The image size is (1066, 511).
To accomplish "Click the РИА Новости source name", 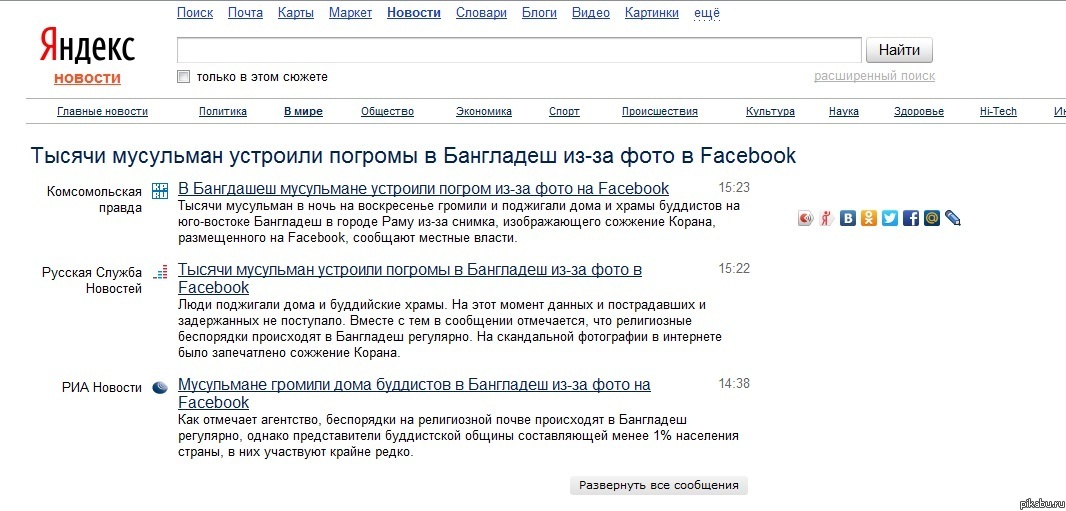I will point(102,388).
